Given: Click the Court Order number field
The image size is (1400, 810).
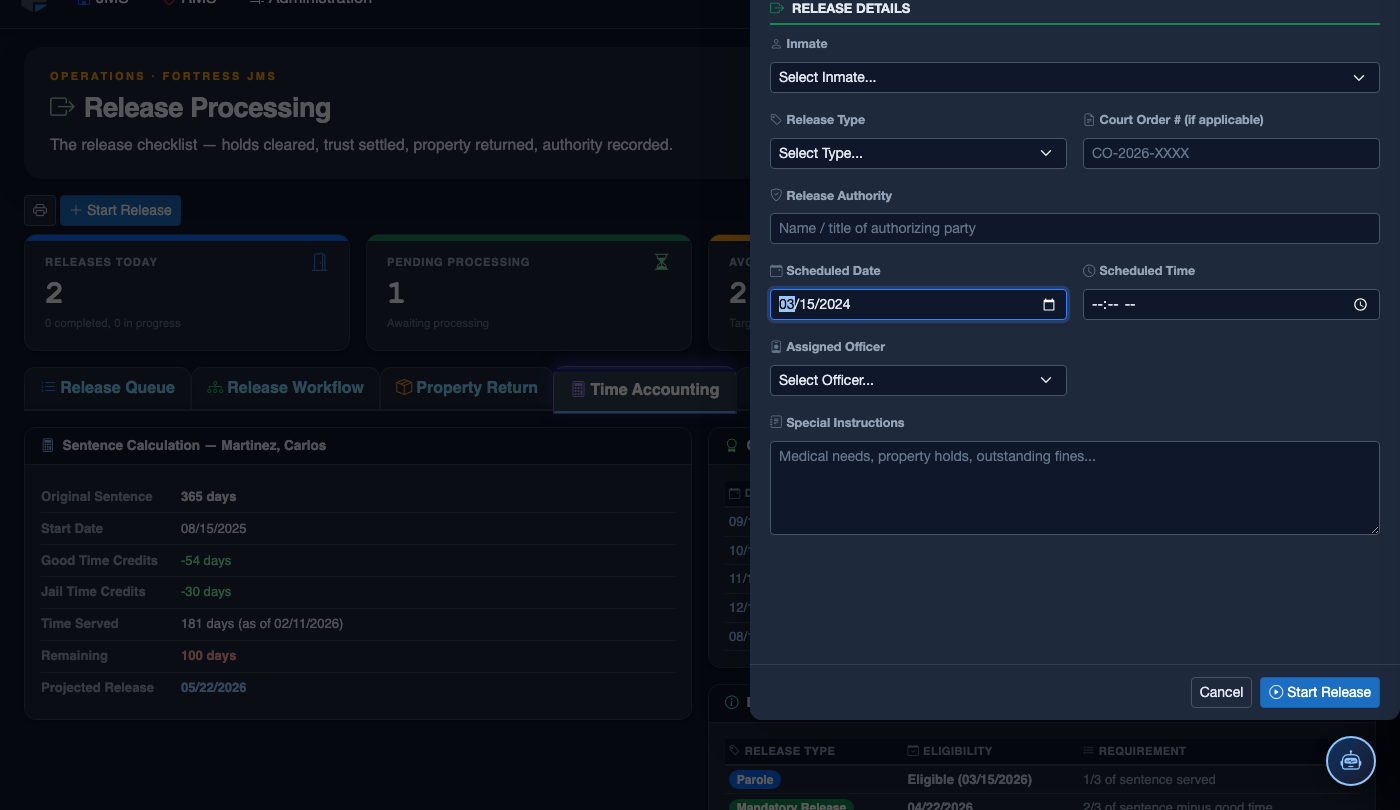Looking at the screenshot, I should coord(1231,153).
